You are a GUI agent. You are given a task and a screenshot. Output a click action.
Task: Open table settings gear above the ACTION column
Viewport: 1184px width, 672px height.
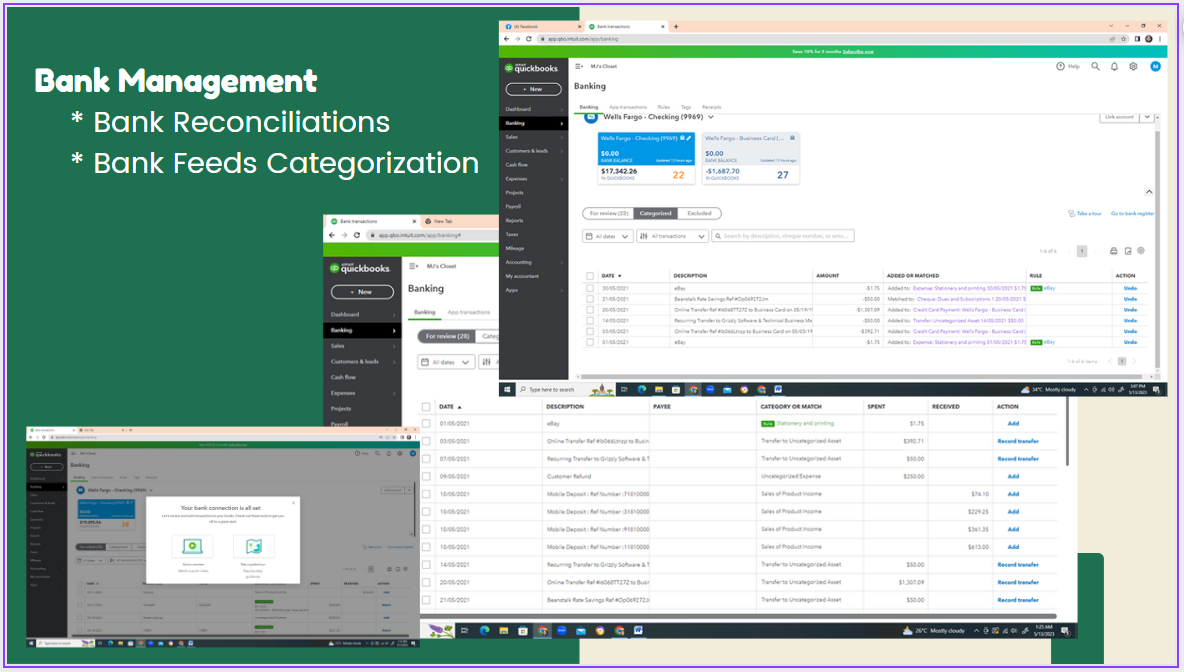[1141, 251]
